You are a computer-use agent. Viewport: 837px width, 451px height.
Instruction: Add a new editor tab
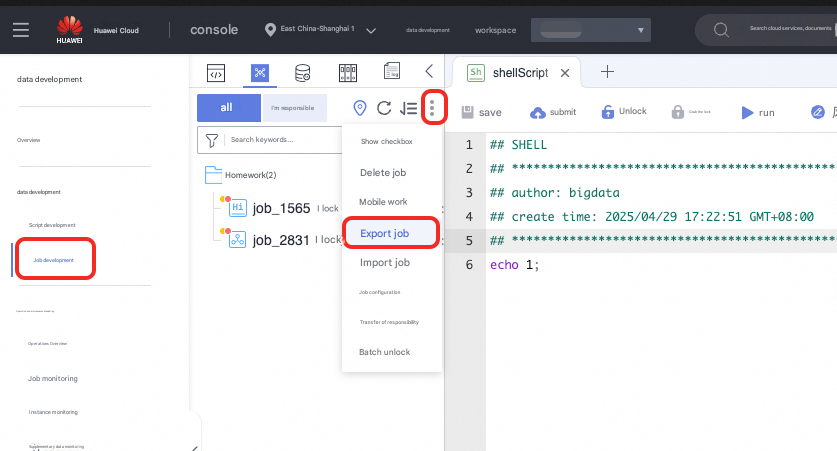[x=607, y=72]
